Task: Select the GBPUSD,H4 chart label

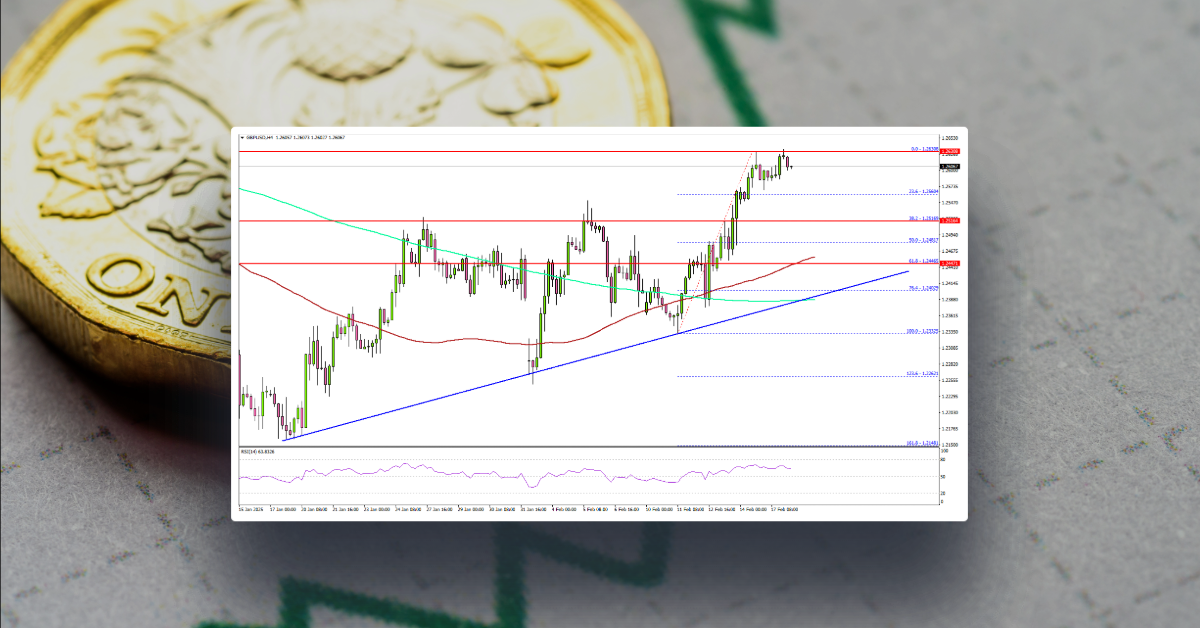Action: pyautogui.click(x=263, y=137)
